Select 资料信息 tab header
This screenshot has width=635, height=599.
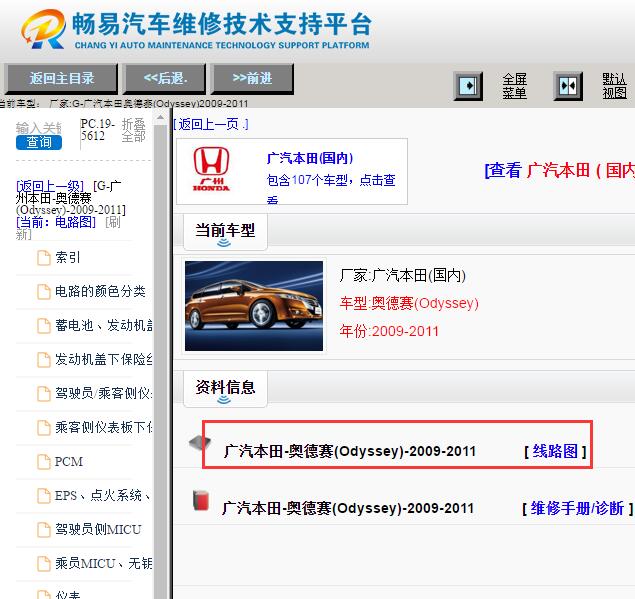[x=225, y=388]
